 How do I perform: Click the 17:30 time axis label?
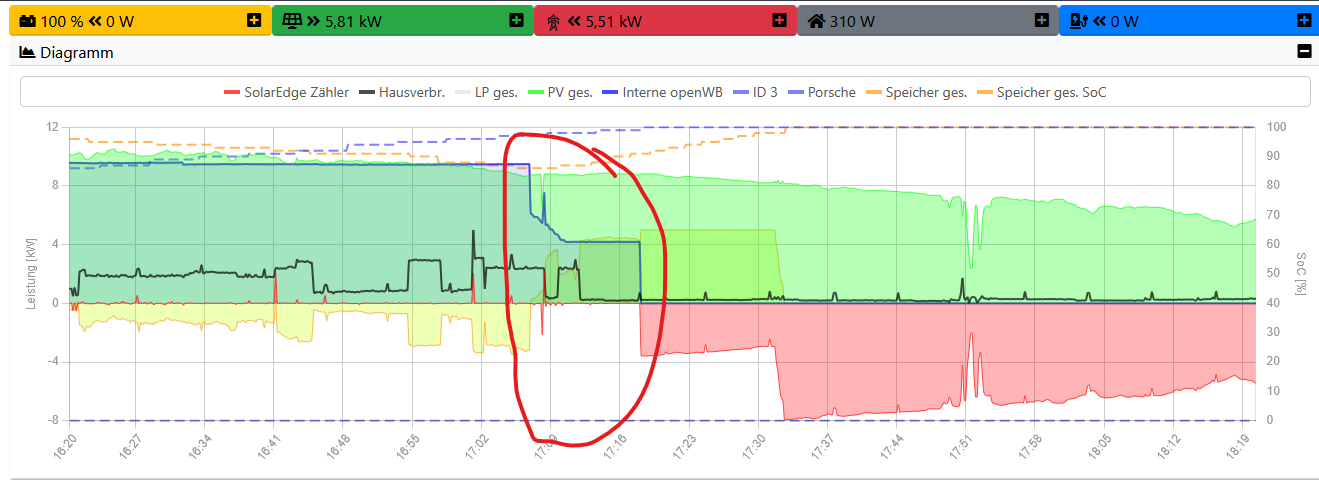click(x=752, y=446)
